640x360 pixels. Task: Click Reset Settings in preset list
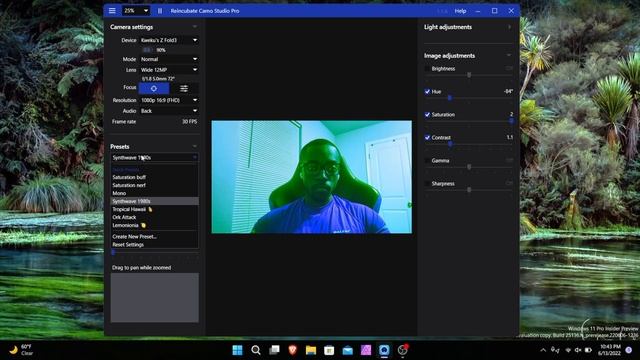click(x=155, y=245)
